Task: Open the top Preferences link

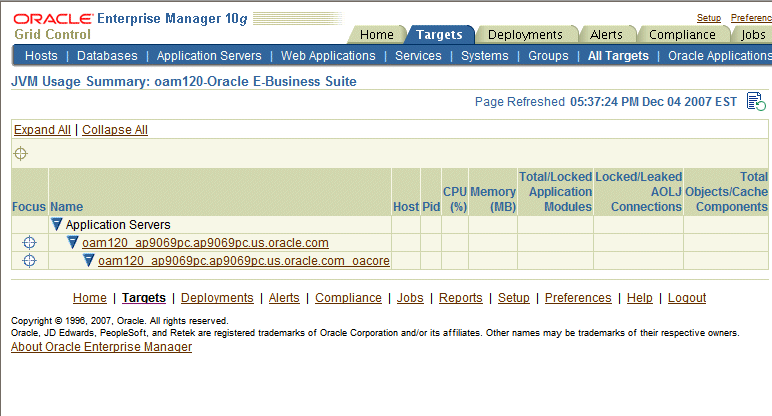Action: pyautogui.click(x=751, y=18)
